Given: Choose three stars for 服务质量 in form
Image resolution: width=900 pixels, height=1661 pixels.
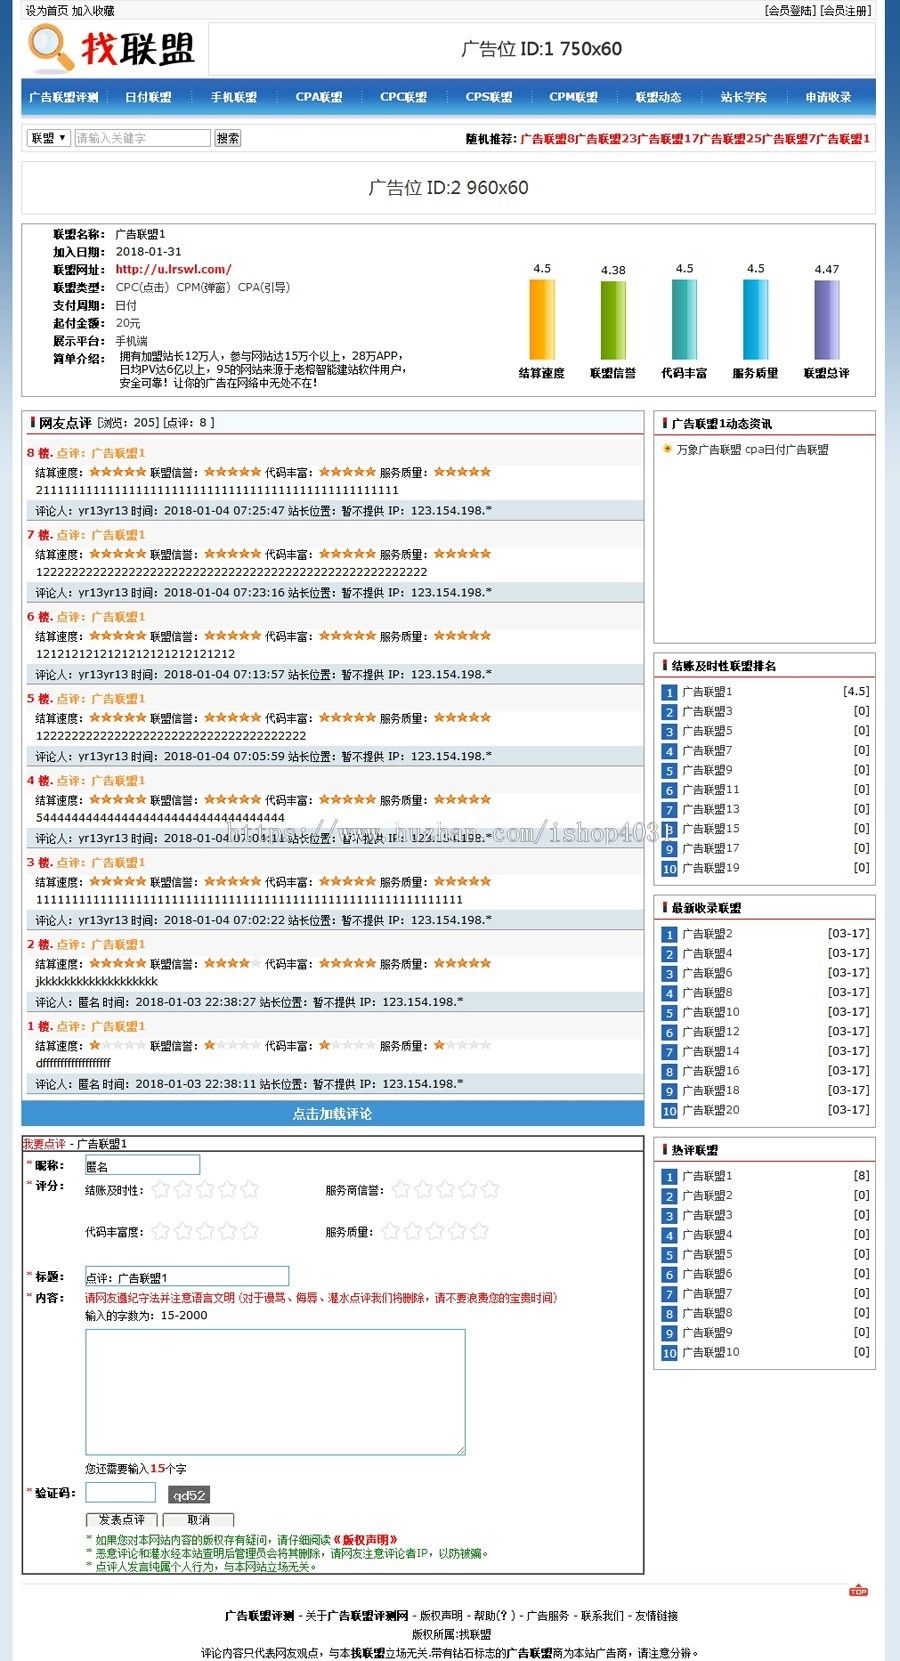Looking at the screenshot, I should 435,1231.
